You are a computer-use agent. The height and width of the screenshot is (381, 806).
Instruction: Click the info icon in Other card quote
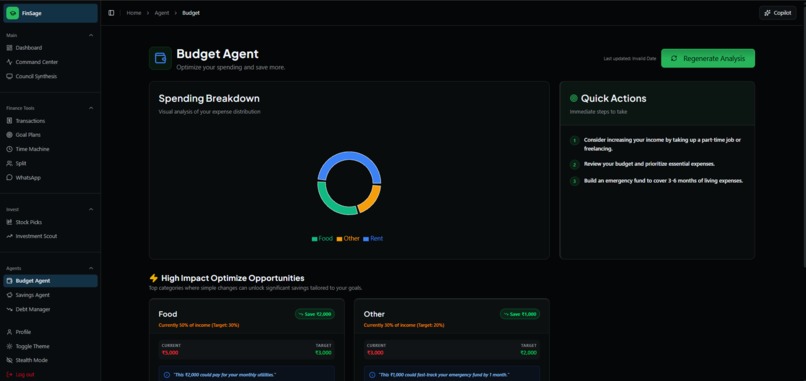372,375
